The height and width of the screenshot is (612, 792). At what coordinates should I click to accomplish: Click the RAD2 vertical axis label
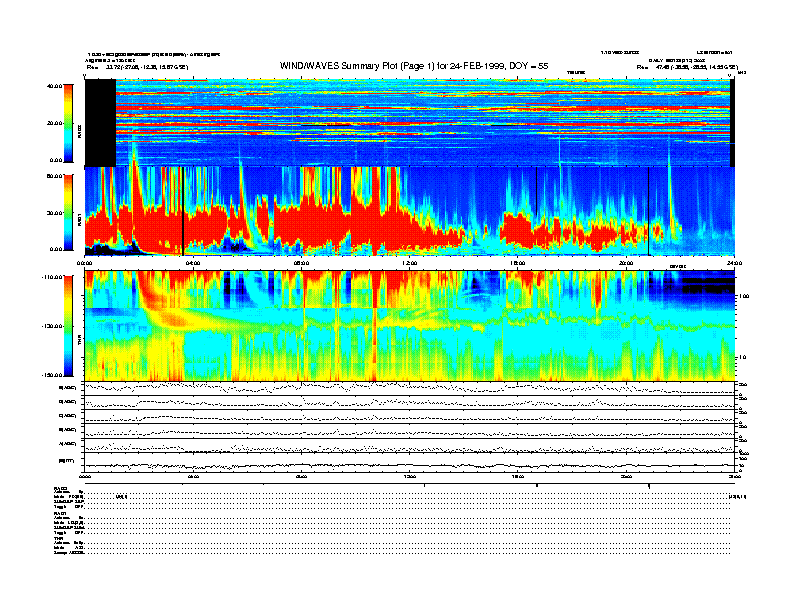point(79,132)
